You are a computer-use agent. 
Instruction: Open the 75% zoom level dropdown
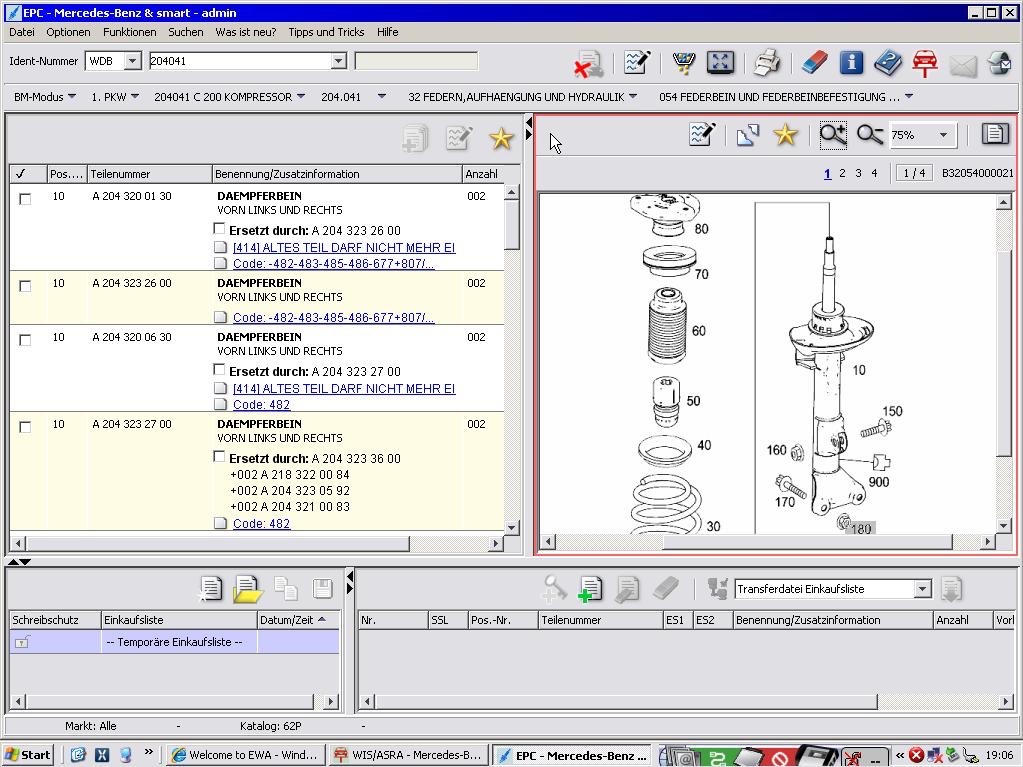[943, 135]
